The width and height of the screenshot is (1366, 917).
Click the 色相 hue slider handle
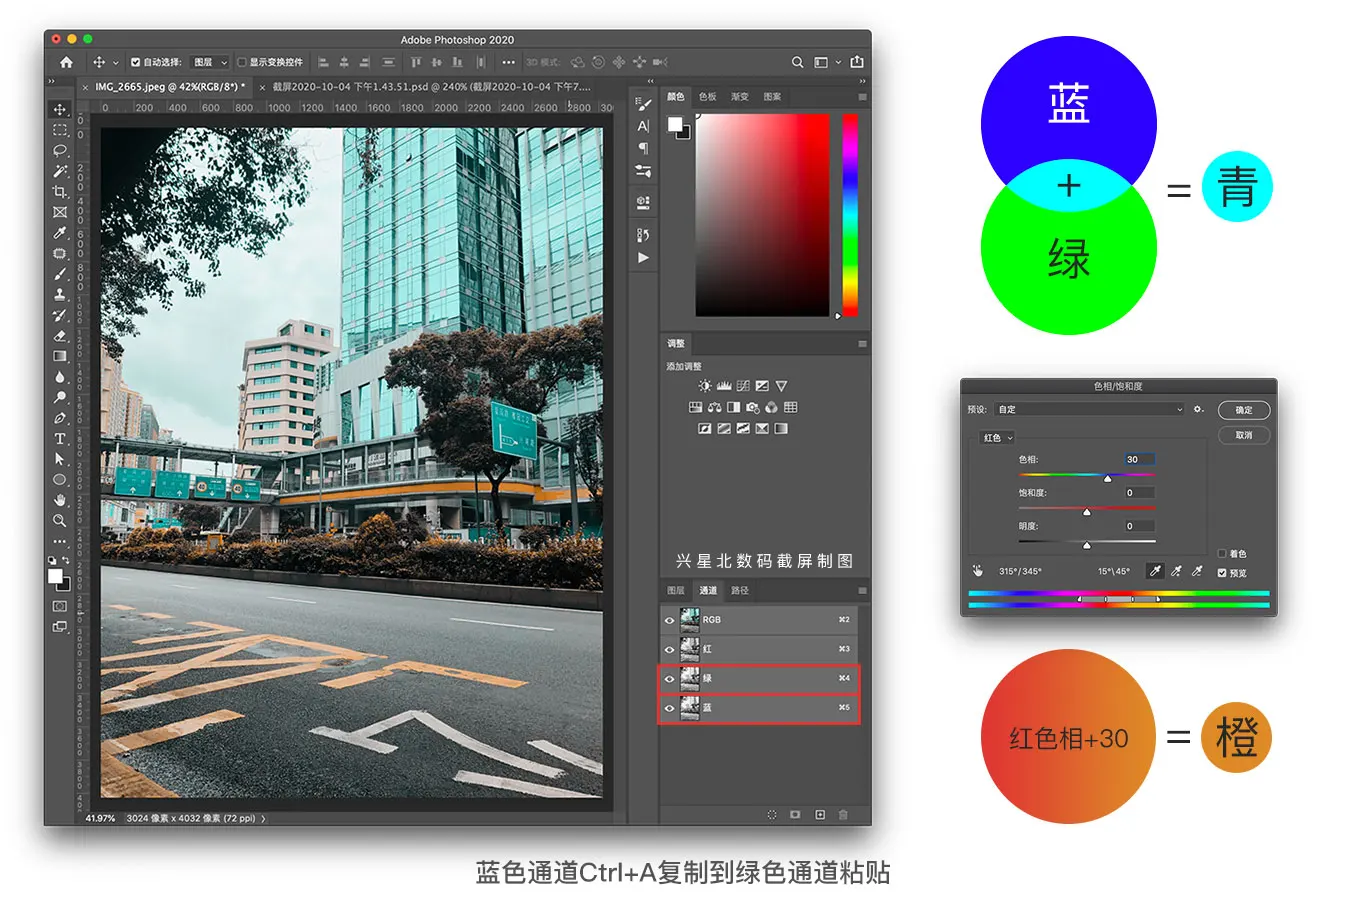coord(1107,479)
